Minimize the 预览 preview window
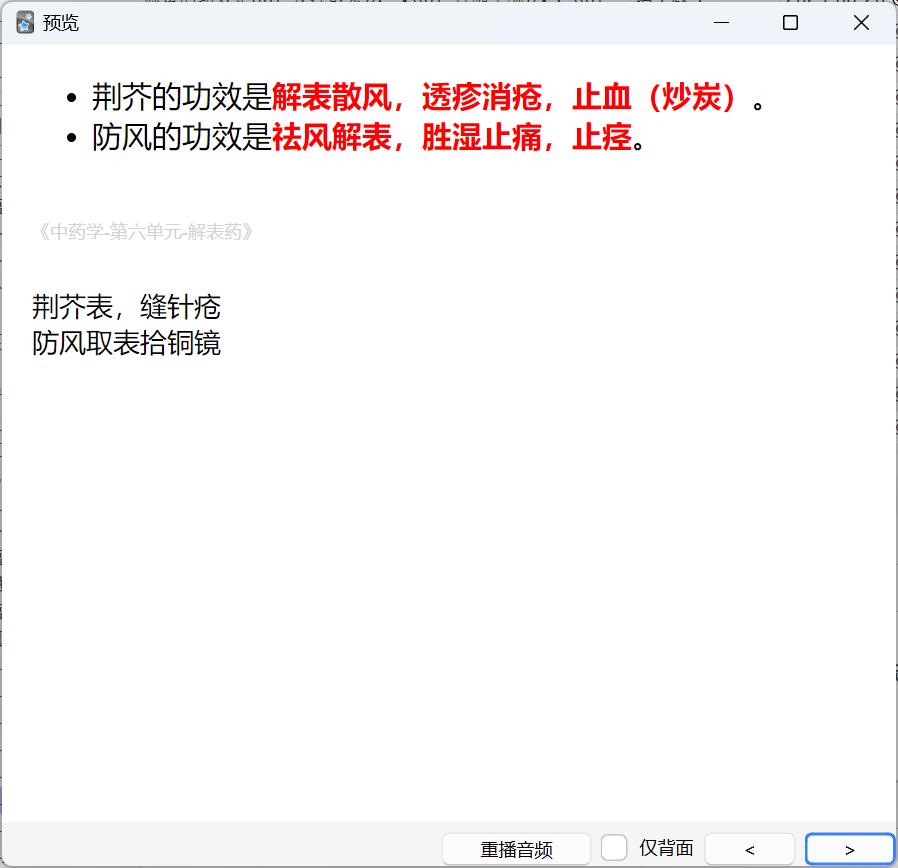The width and height of the screenshot is (898, 868). 722,23
